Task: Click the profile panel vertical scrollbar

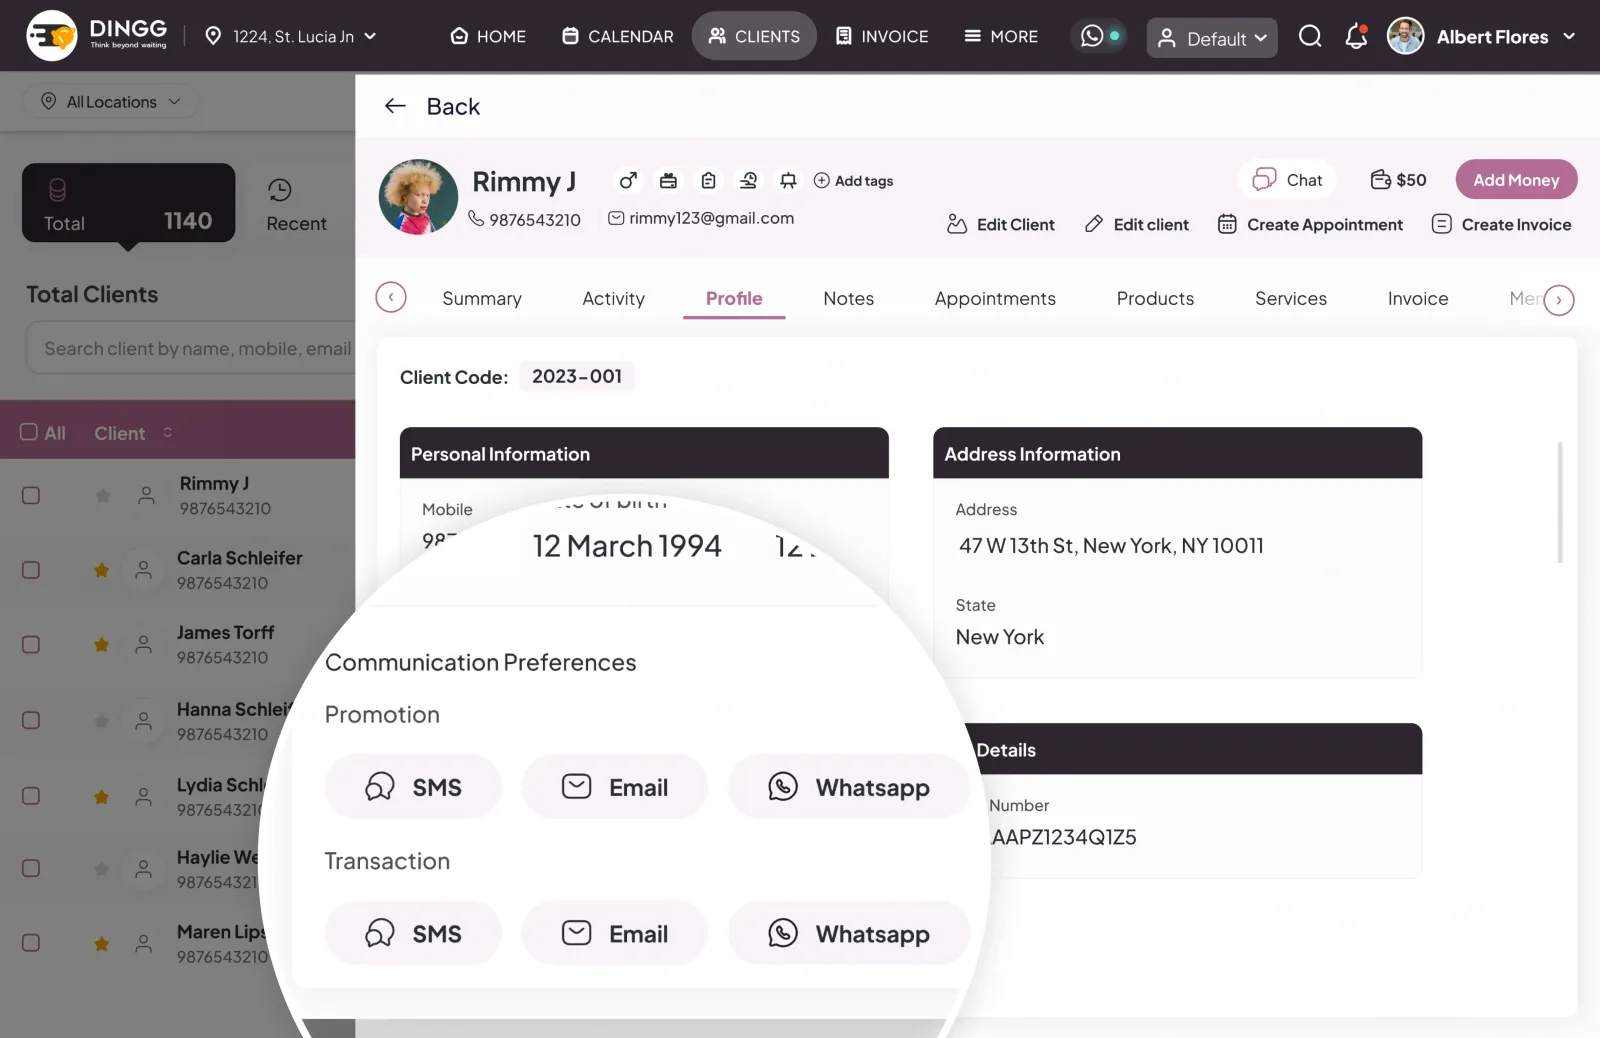Action: pyautogui.click(x=1560, y=502)
